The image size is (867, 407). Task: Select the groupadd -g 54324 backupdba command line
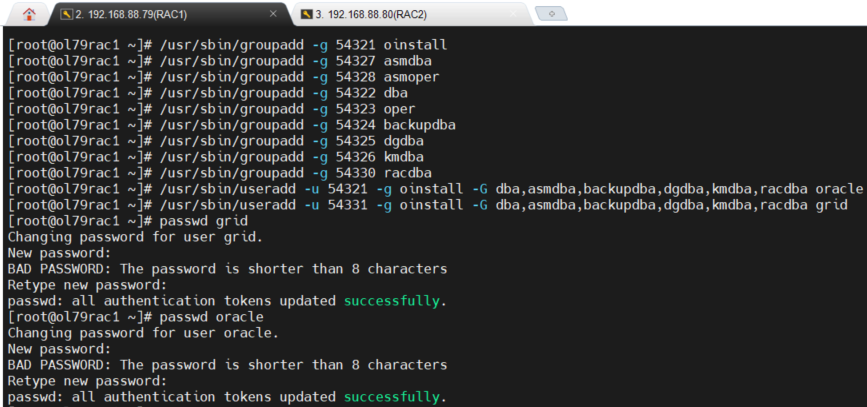pos(232,125)
